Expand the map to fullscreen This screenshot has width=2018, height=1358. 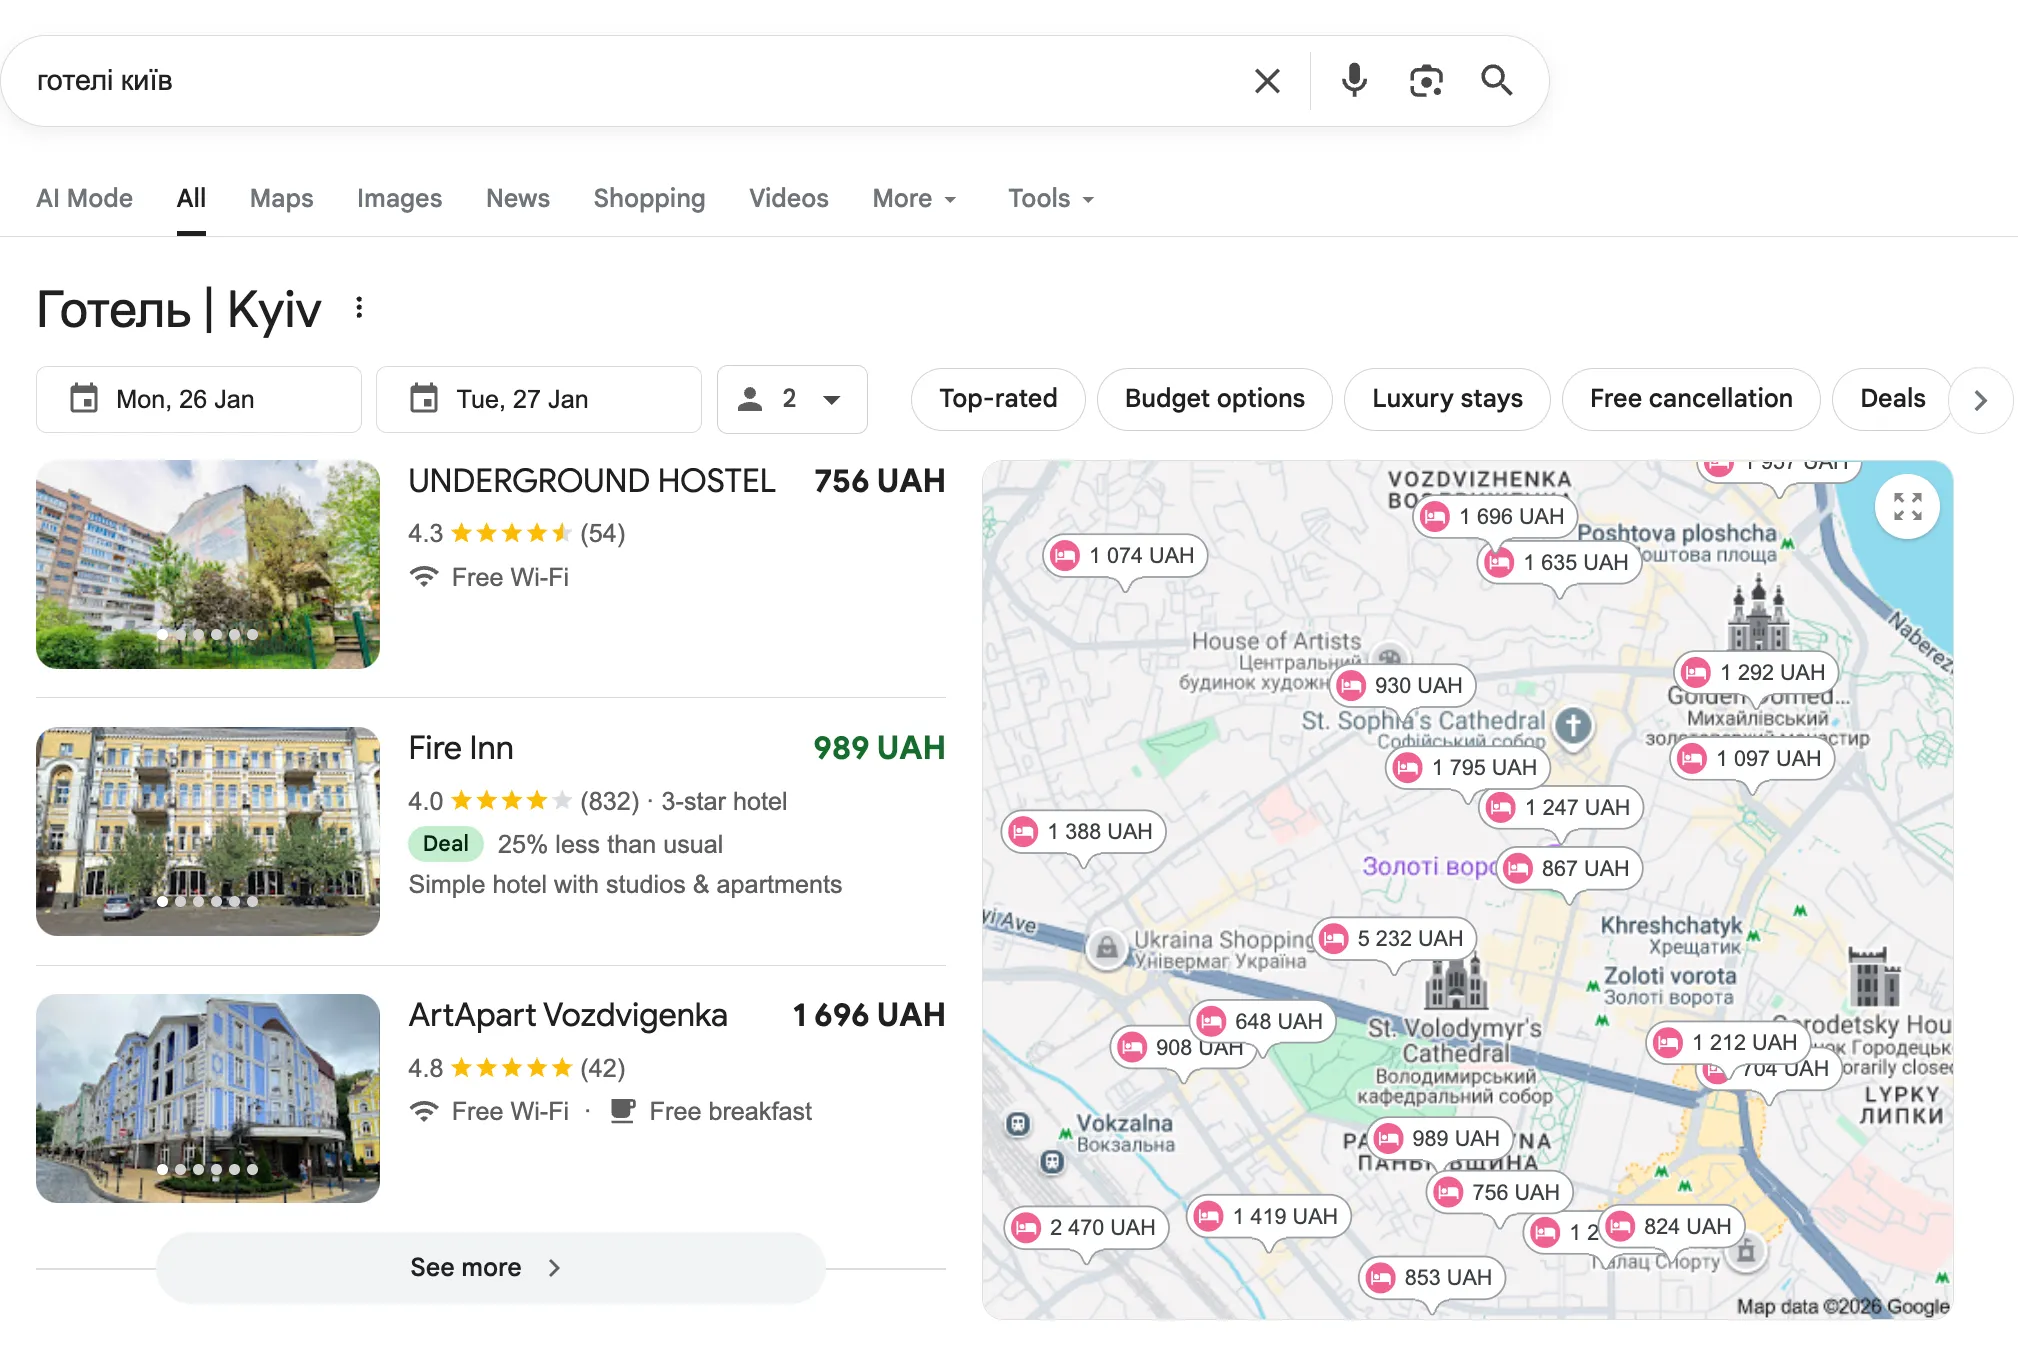point(1907,507)
